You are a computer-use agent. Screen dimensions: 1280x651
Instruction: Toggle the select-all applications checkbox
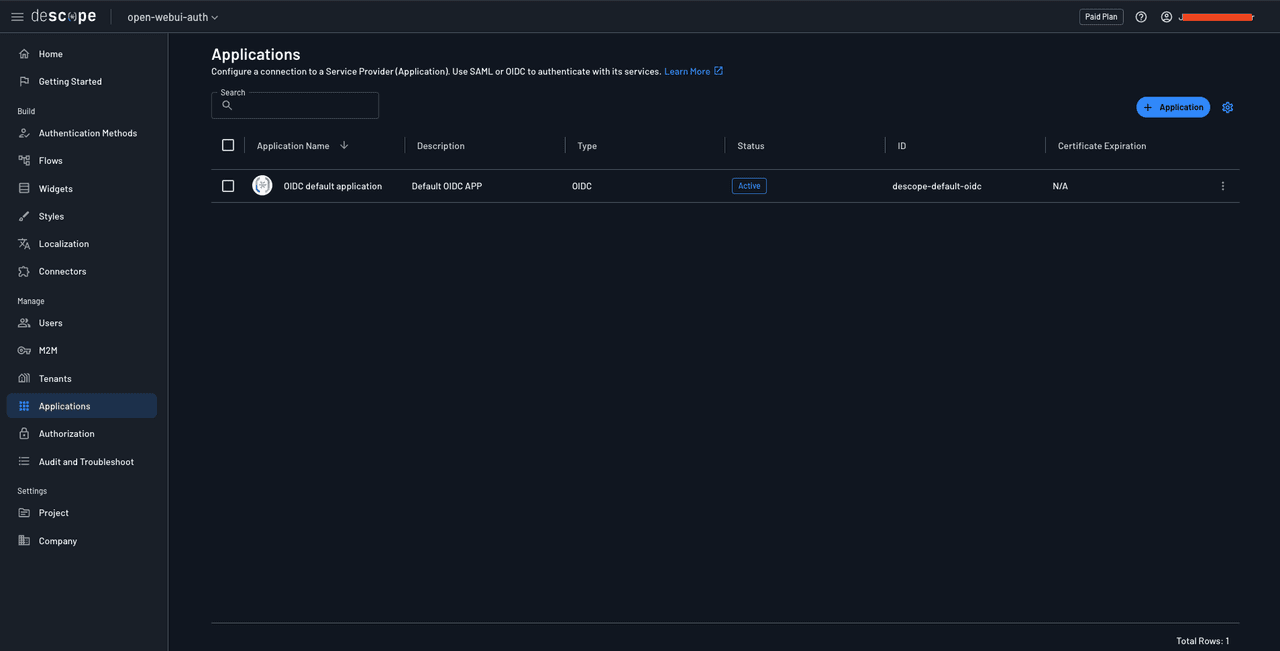(x=228, y=145)
